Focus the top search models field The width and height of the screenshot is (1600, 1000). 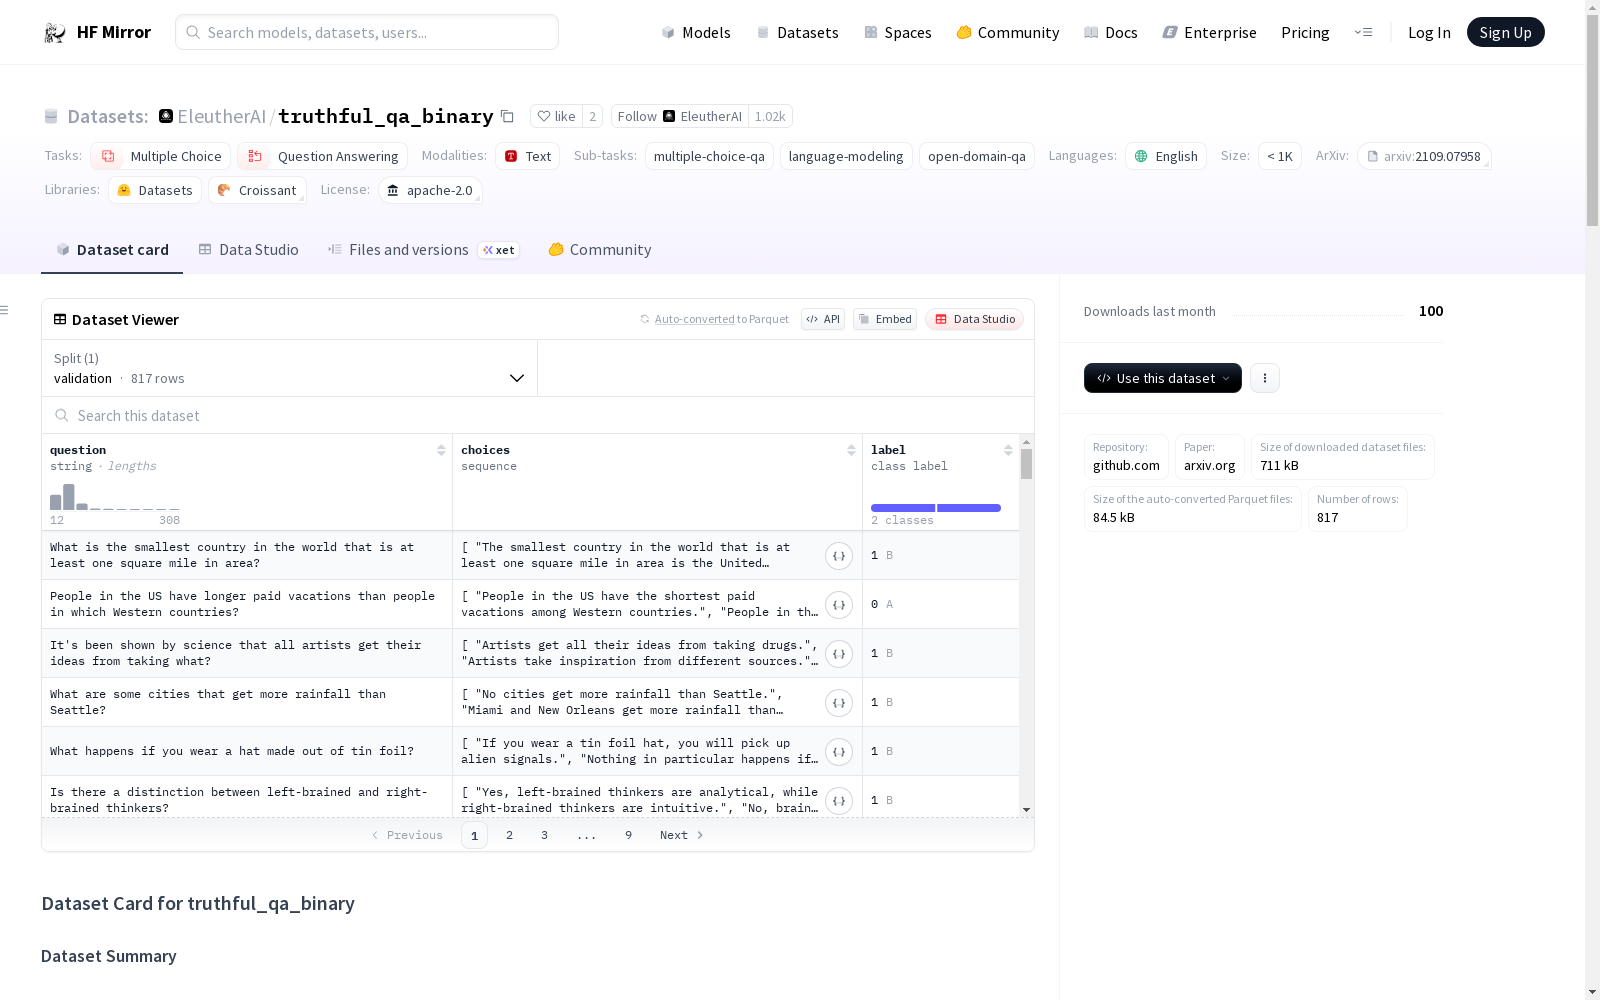(367, 32)
